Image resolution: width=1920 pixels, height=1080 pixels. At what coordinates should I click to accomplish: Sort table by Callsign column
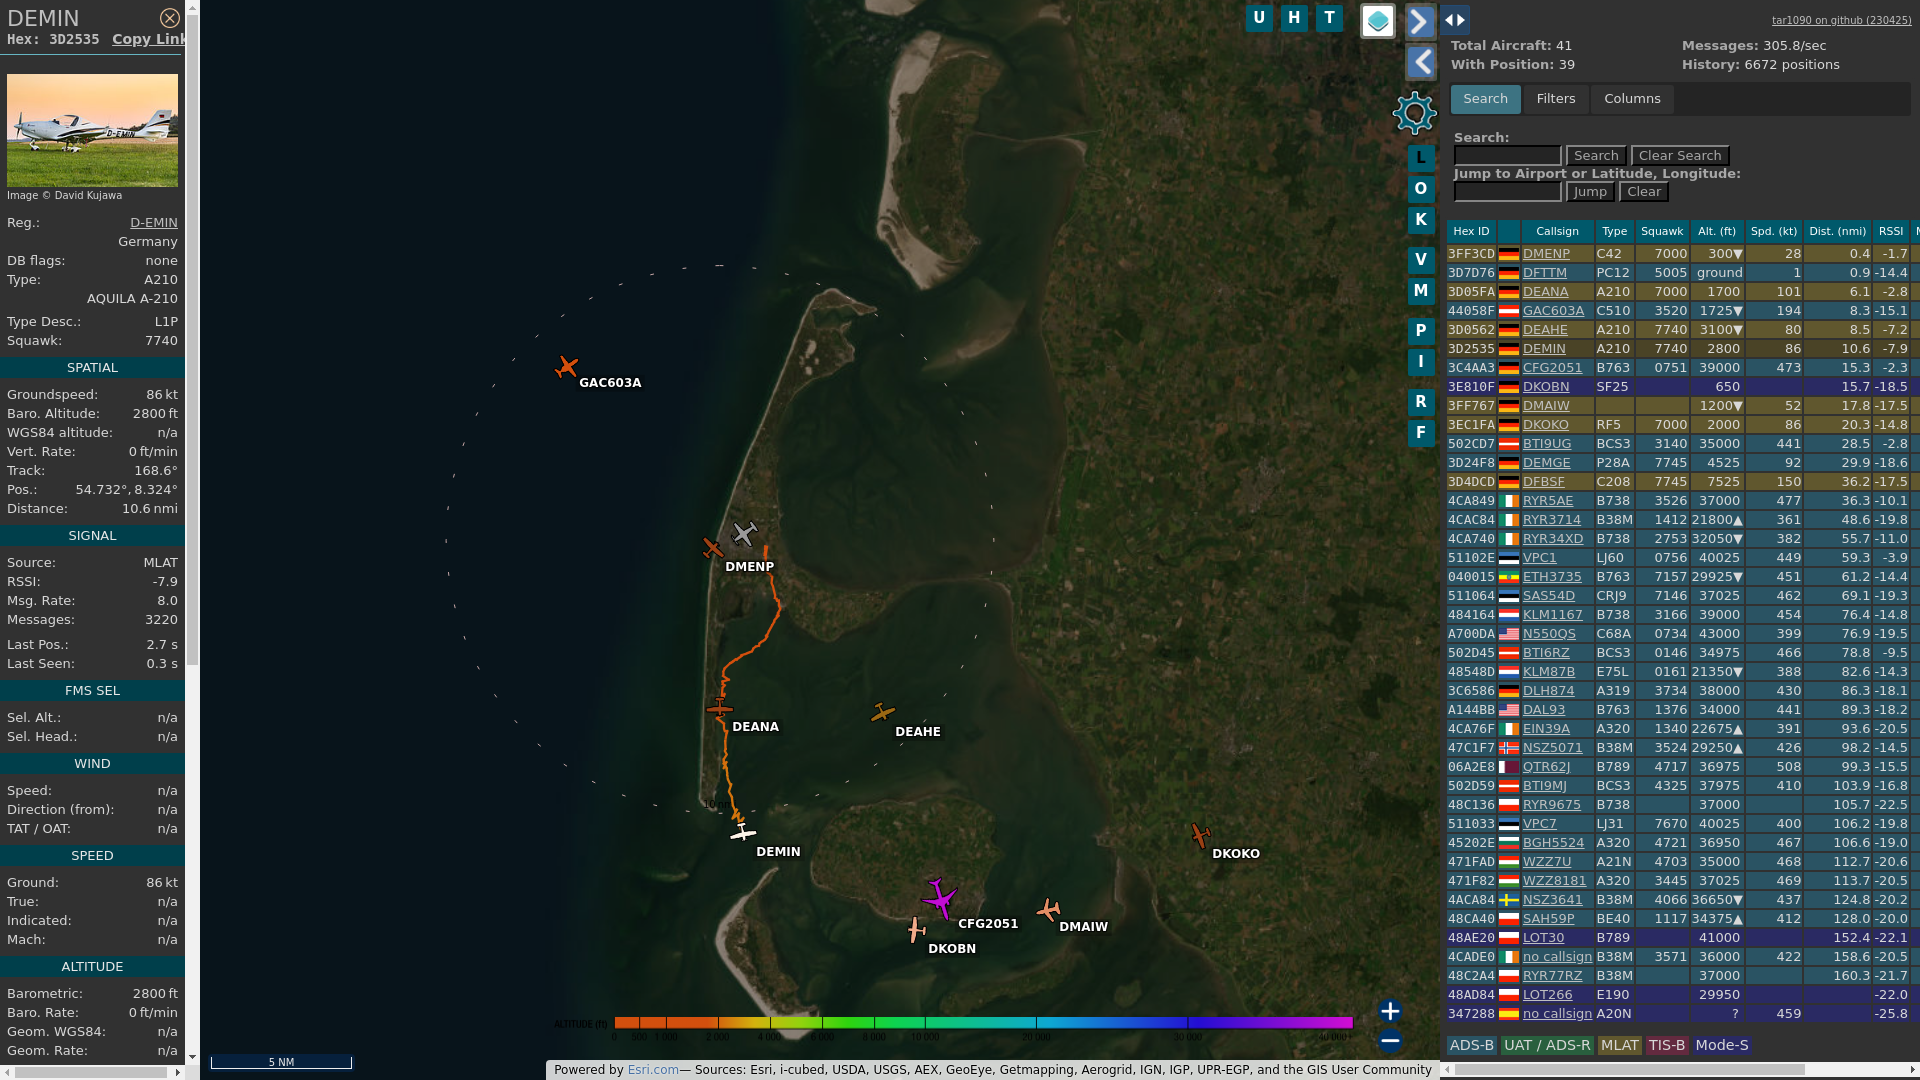1557,231
